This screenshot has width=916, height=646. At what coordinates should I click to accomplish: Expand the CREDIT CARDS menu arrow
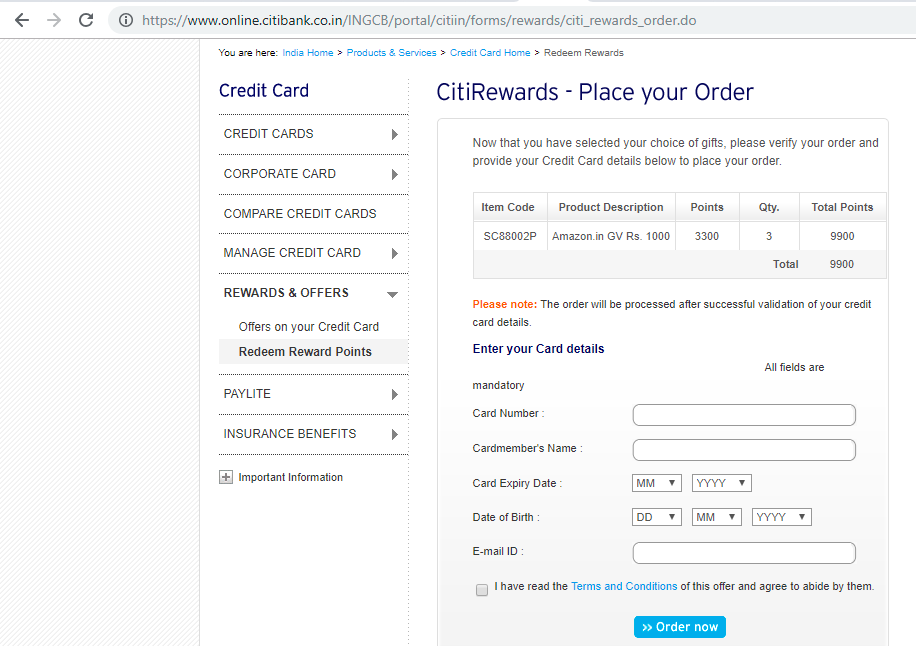(395, 134)
